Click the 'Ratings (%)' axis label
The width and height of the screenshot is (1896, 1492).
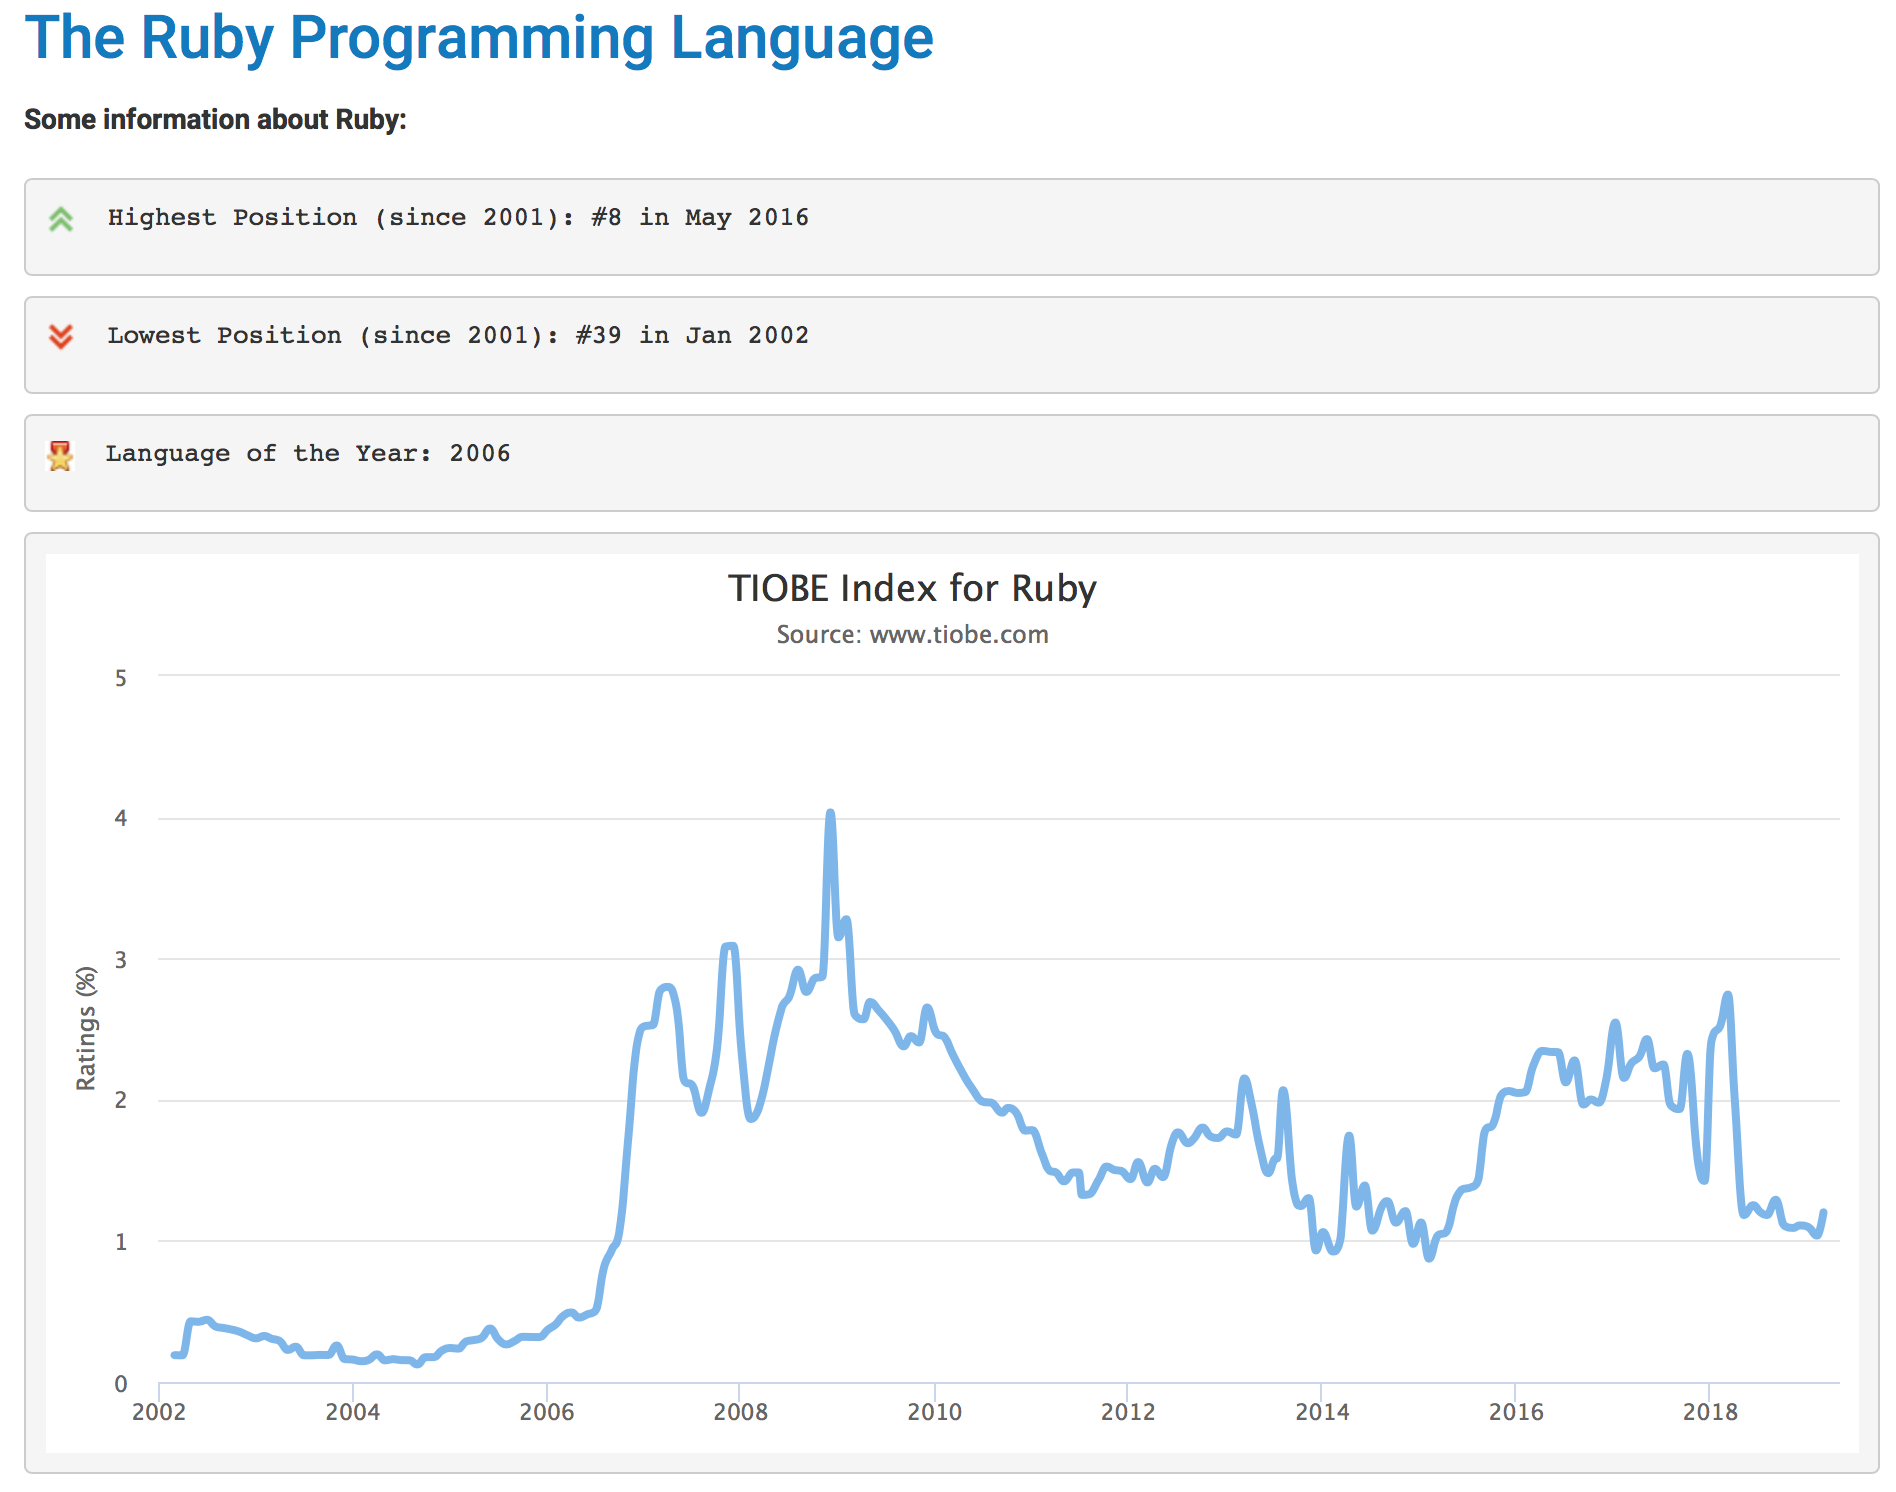86,1028
